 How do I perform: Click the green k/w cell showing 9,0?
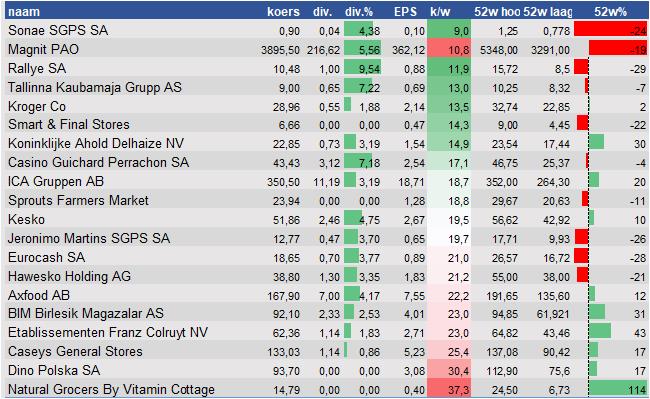coord(449,31)
